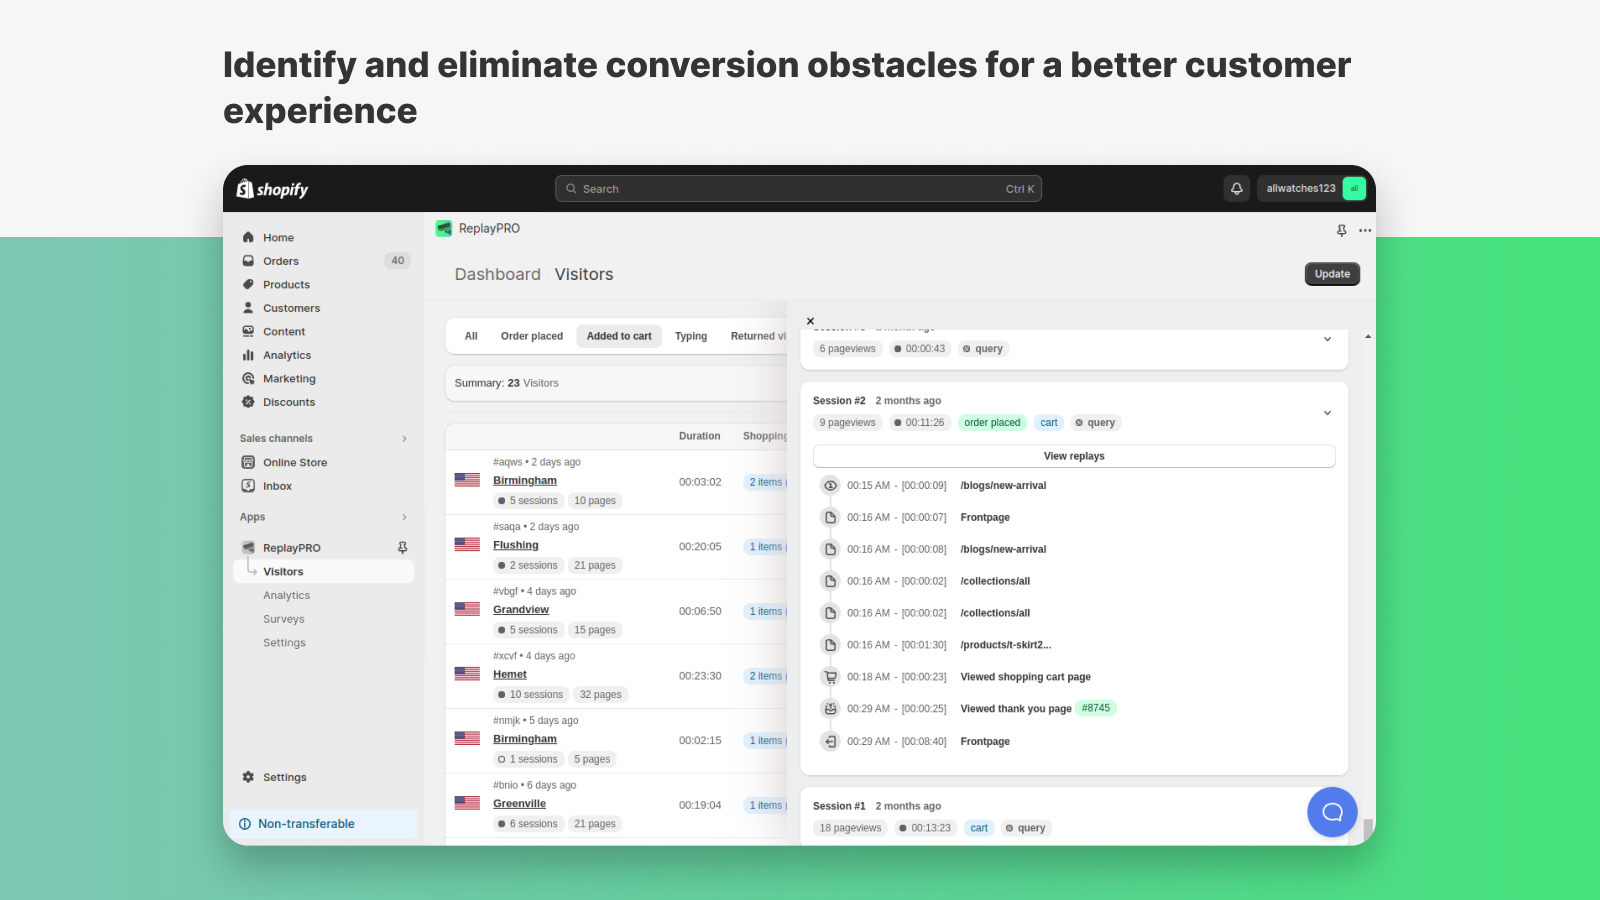The width and height of the screenshot is (1600, 900).
Task: Click the Online Store sidebar icon
Action: click(x=248, y=462)
